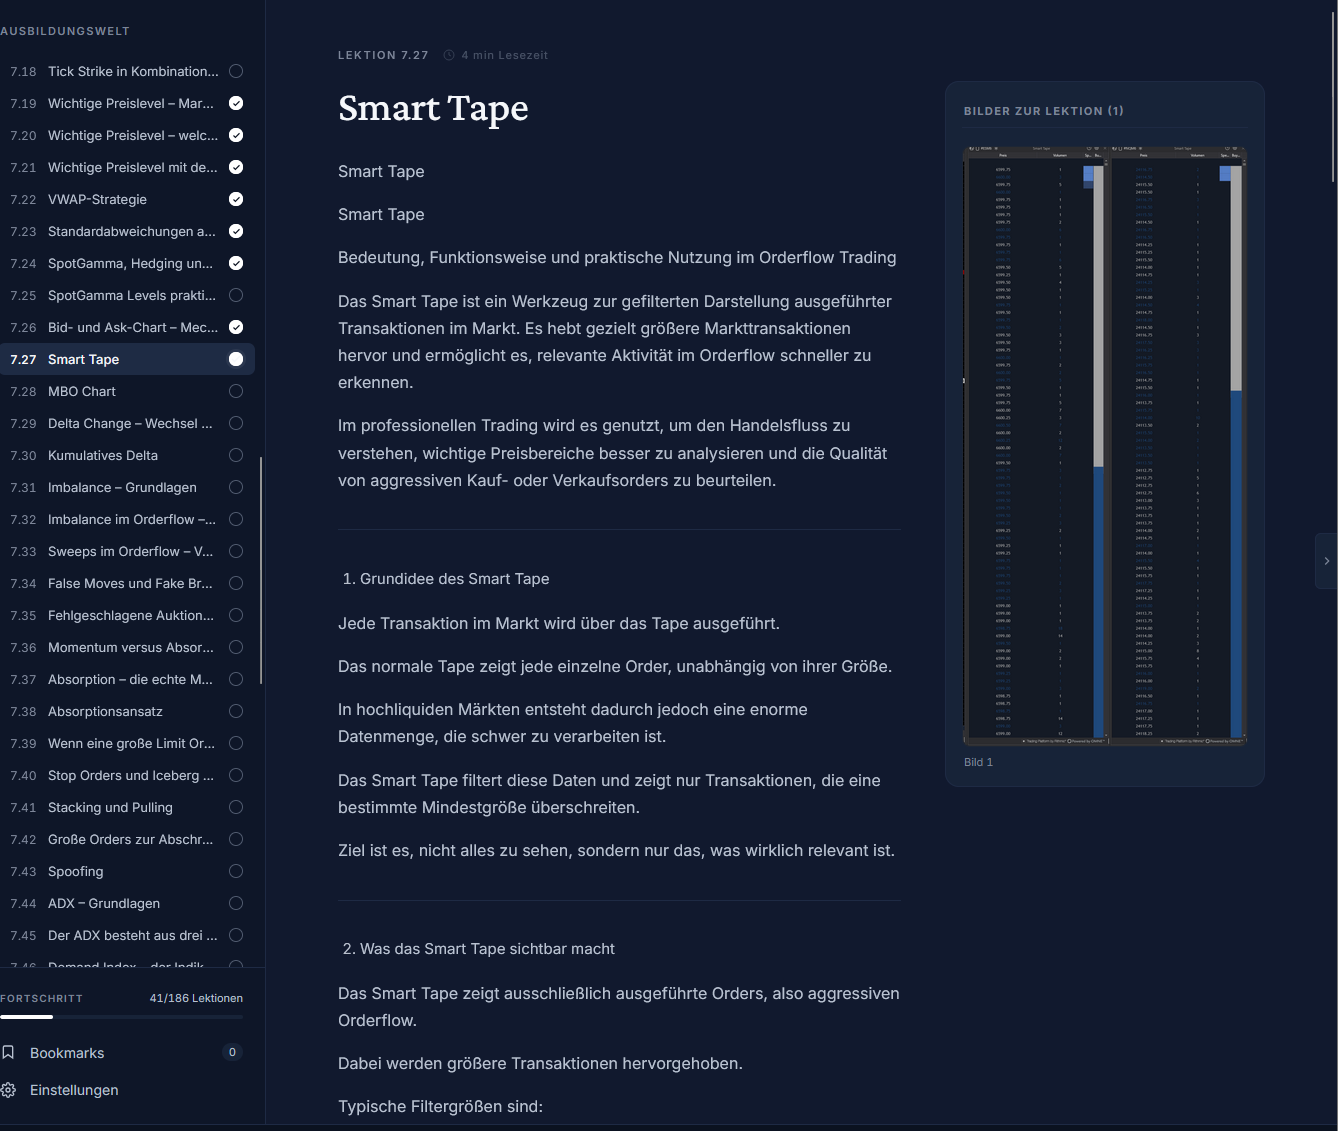Screen dimensions: 1338x1131
Task: Open lesson 7.35 Fehlgeschlagene Auktion
Action: coord(127,615)
